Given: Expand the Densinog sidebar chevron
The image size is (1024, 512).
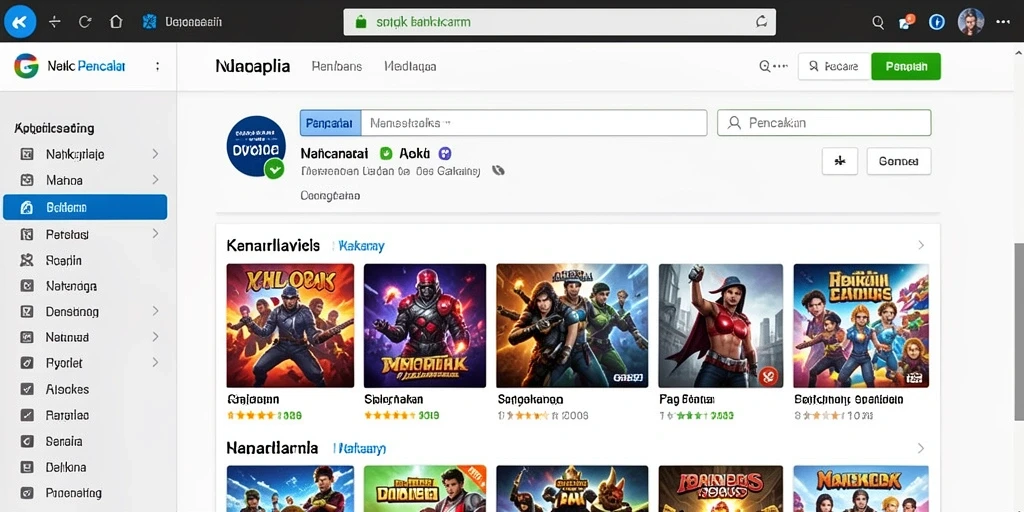Looking at the screenshot, I should pyautogui.click(x=155, y=311).
